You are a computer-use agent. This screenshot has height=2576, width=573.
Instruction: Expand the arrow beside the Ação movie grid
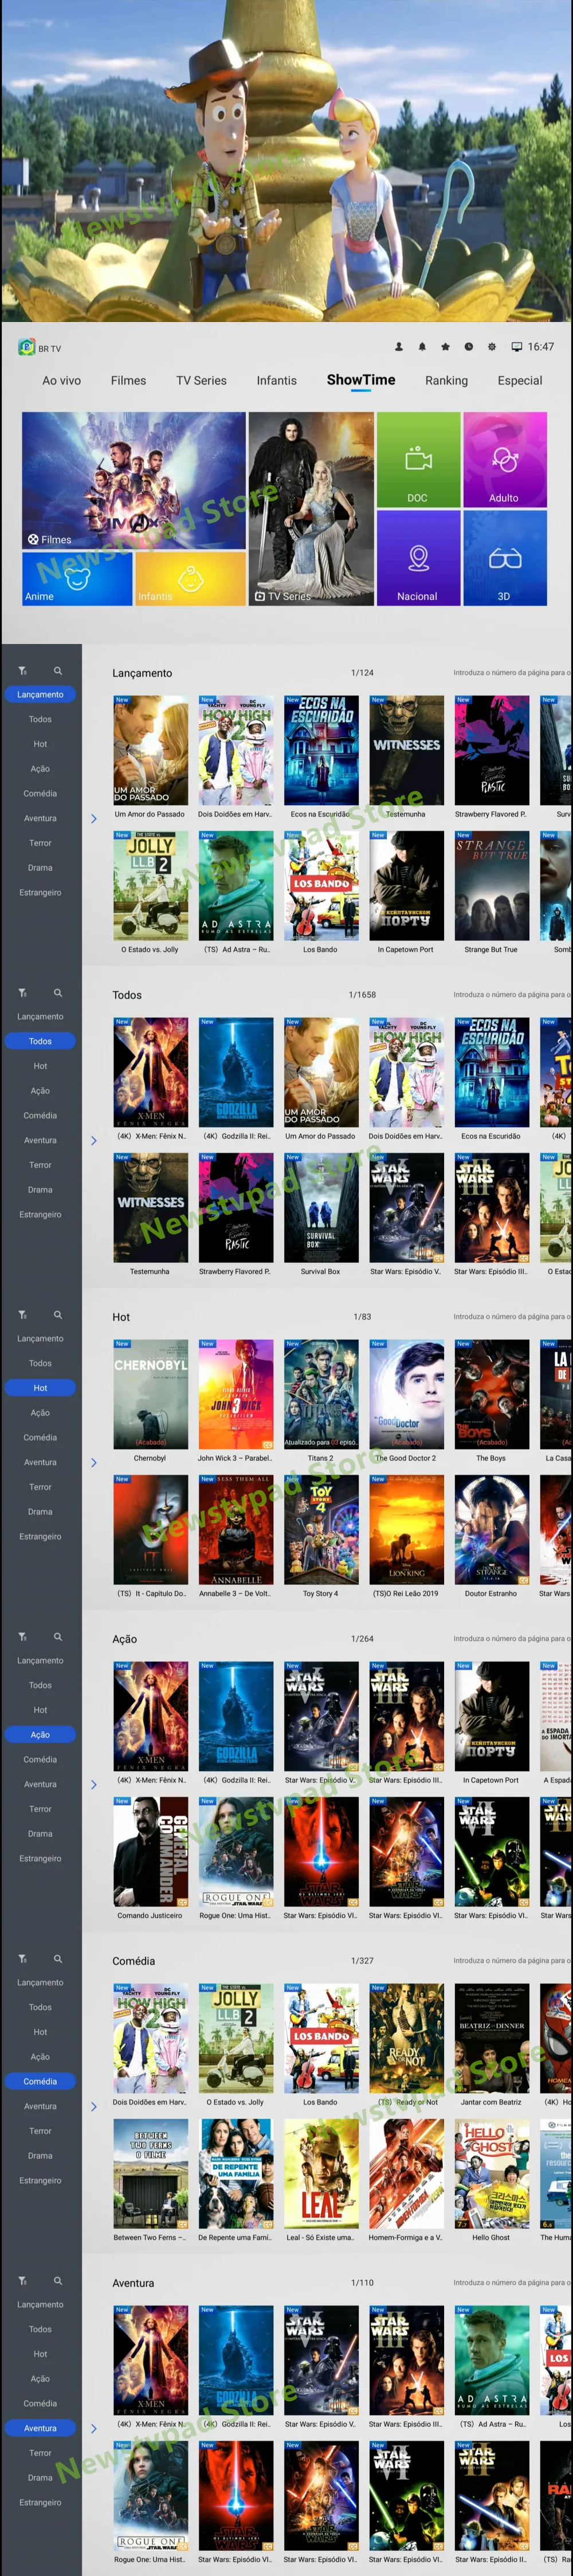[94, 1785]
